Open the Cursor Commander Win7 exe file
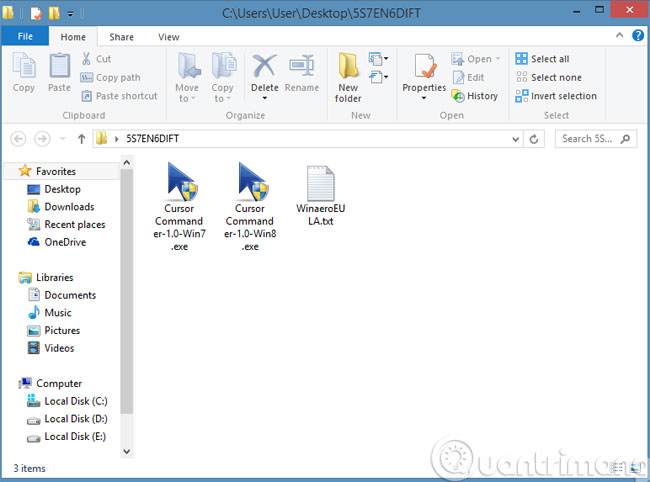 click(x=178, y=207)
